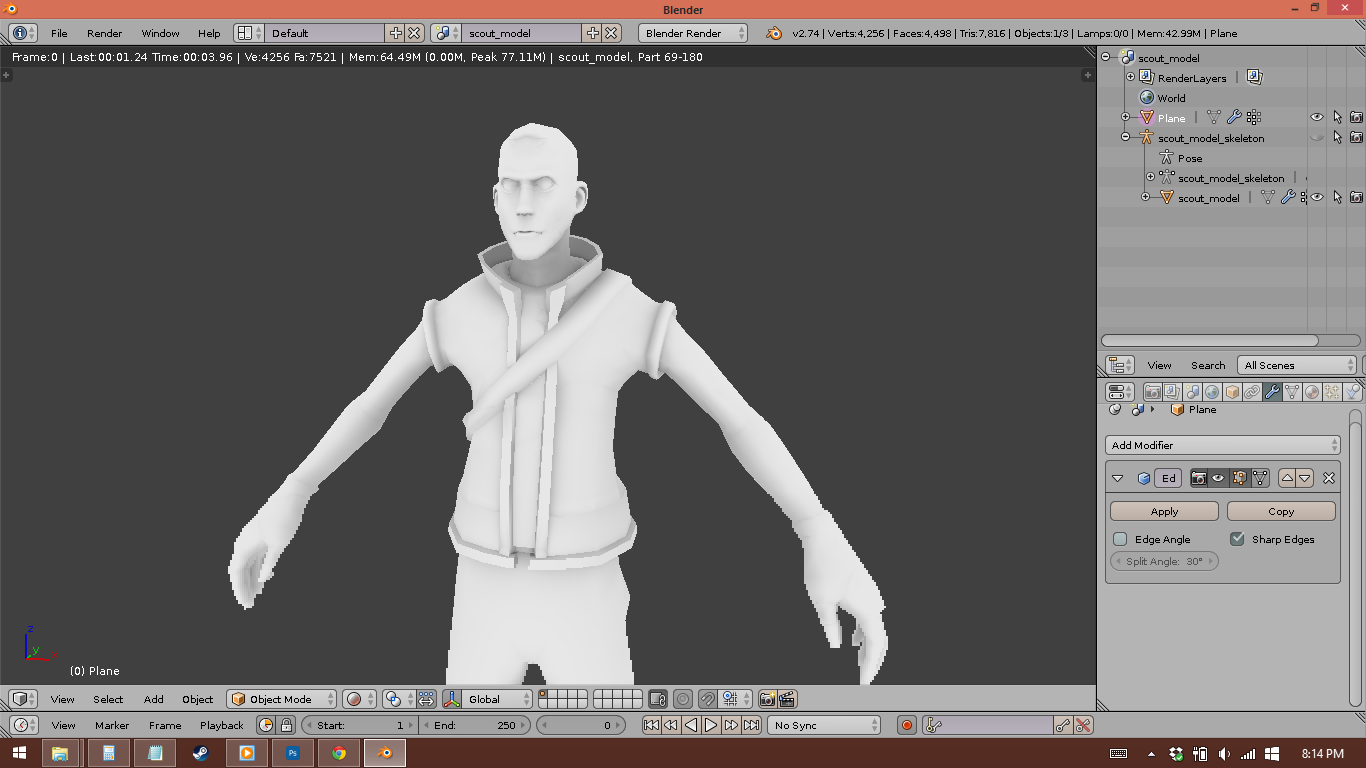
Task: Play the animation in reverse
Action: click(x=691, y=725)
